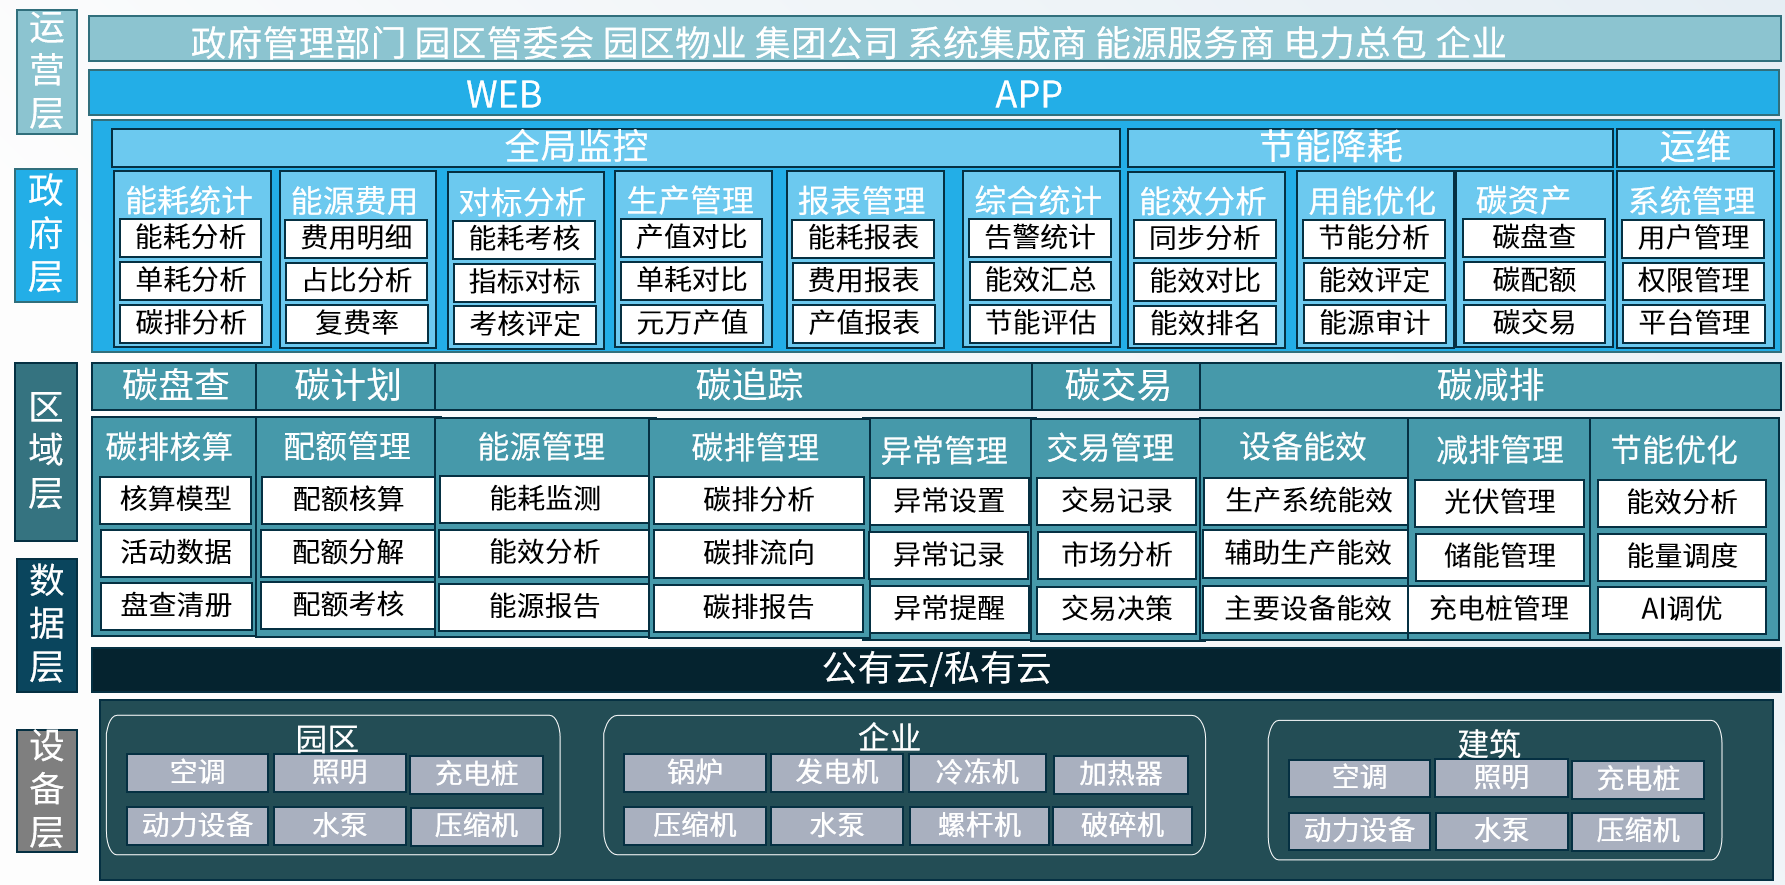The width and height of the screenshot is (1785, 885).
Task: Click the 活动数据 box
Action: pyautogui.click(x=175, y=552)
